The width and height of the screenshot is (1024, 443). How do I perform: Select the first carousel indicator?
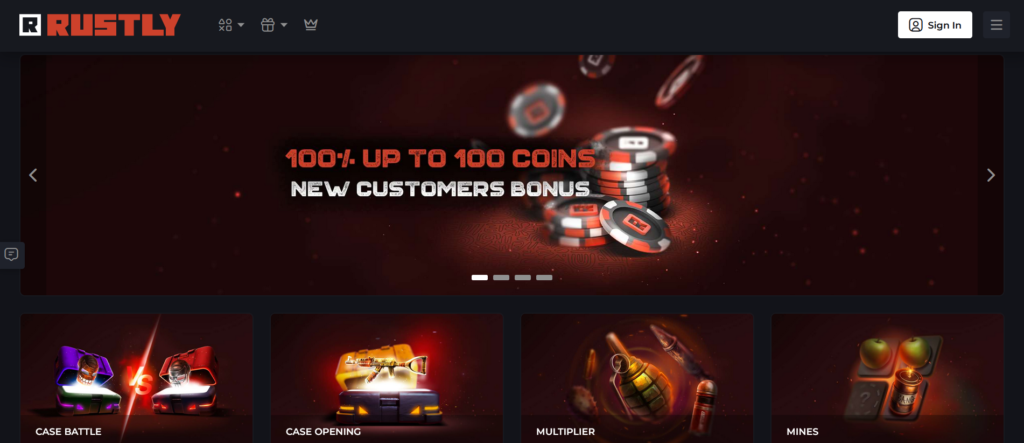(x=479, y=278)
